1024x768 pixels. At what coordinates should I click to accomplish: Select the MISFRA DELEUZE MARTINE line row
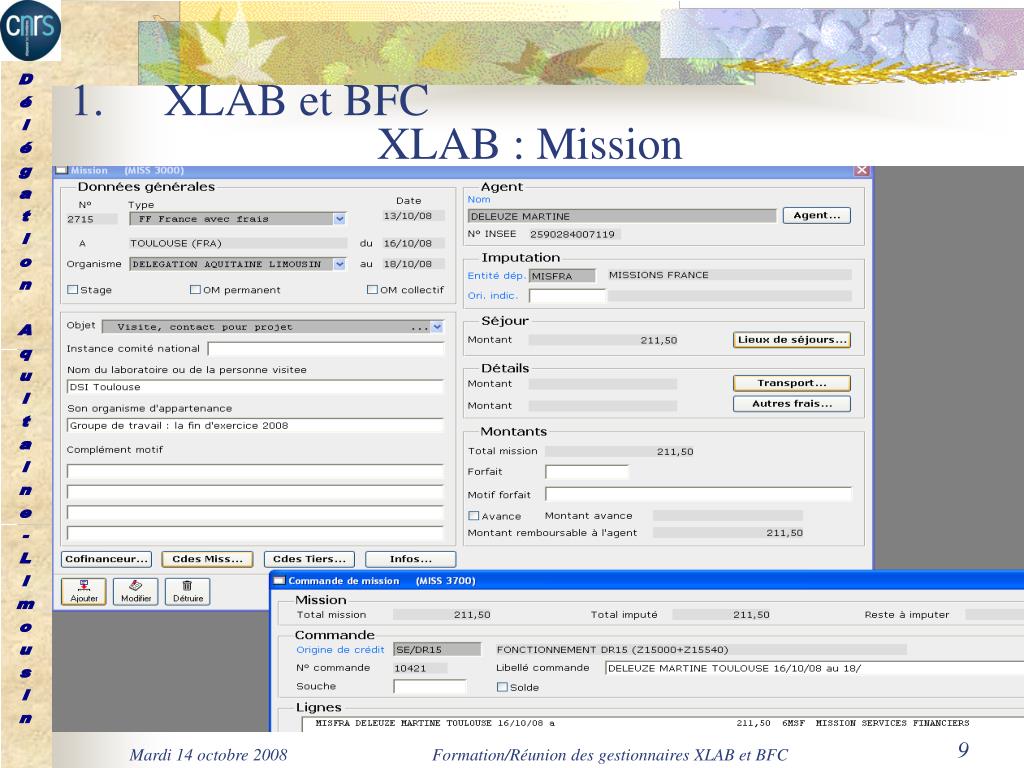pos(663,724)
